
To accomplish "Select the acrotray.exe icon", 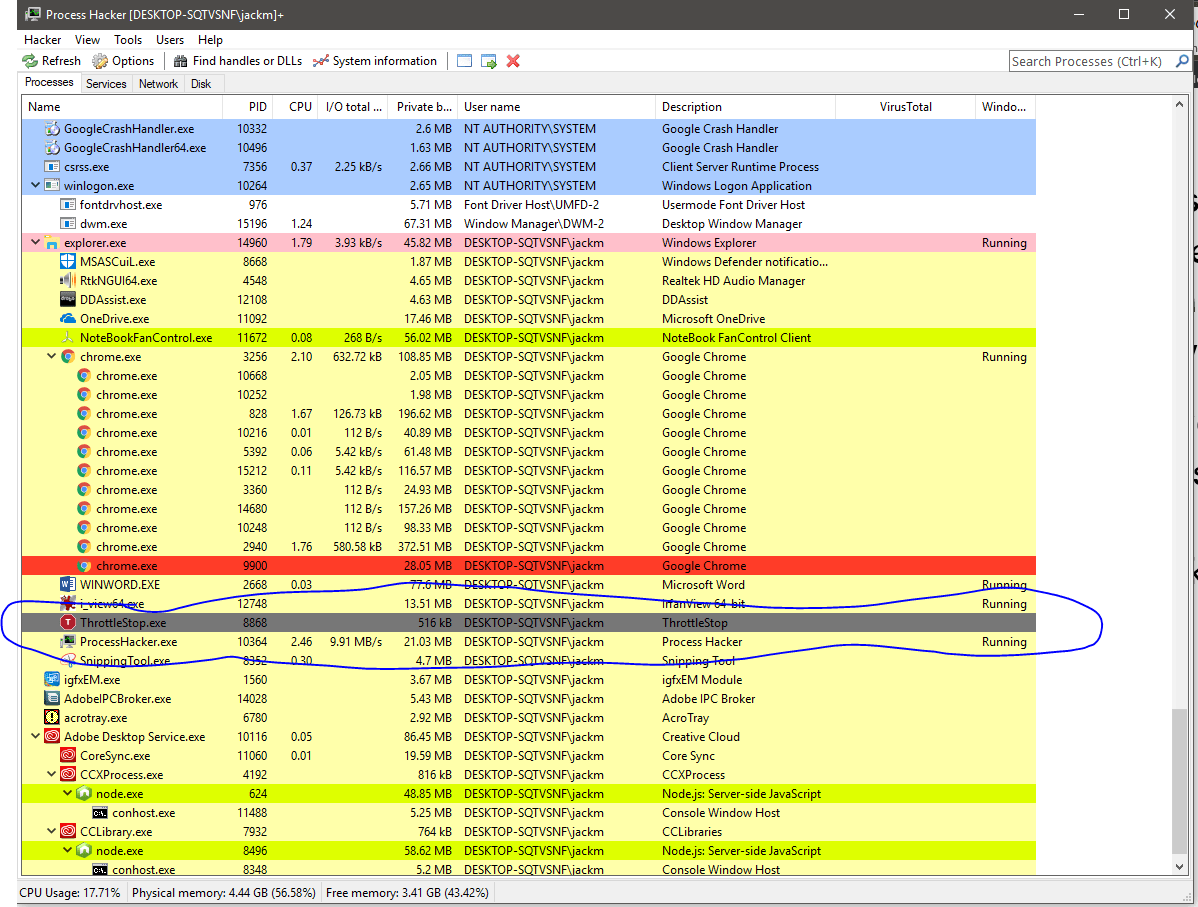I will [x=52, y=718].
